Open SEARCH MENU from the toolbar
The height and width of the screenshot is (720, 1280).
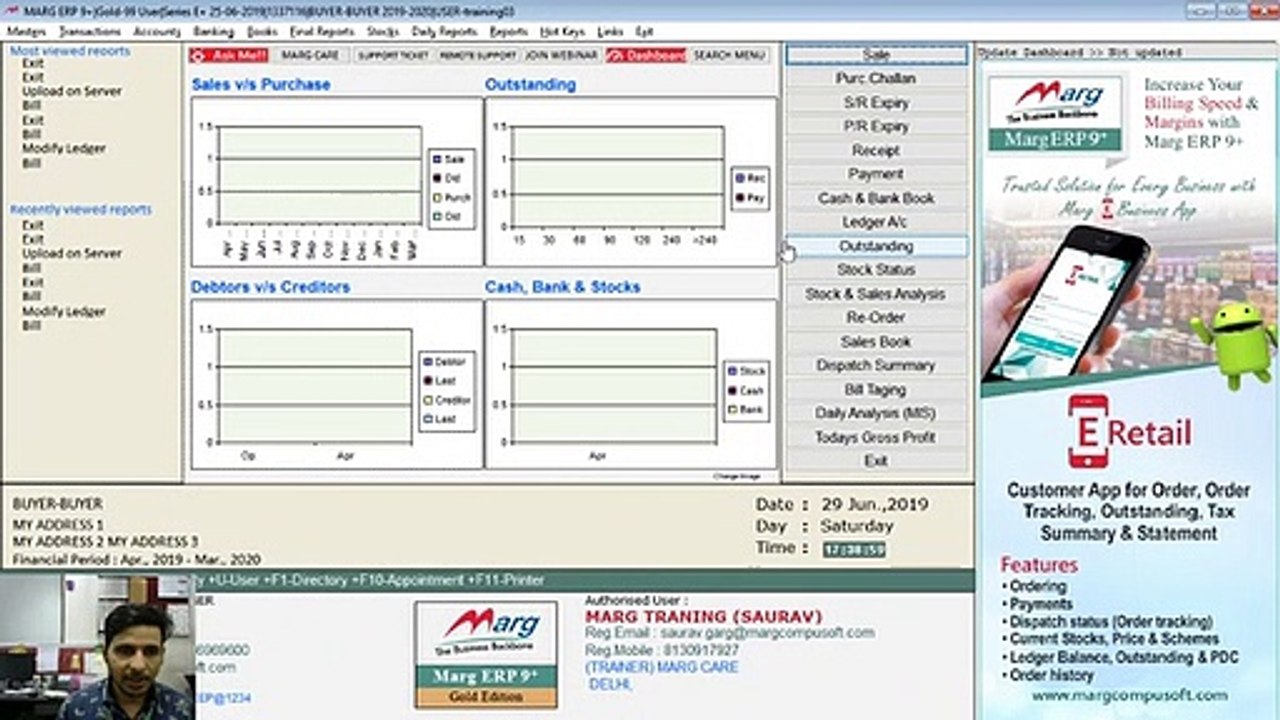tap(730, 56)
